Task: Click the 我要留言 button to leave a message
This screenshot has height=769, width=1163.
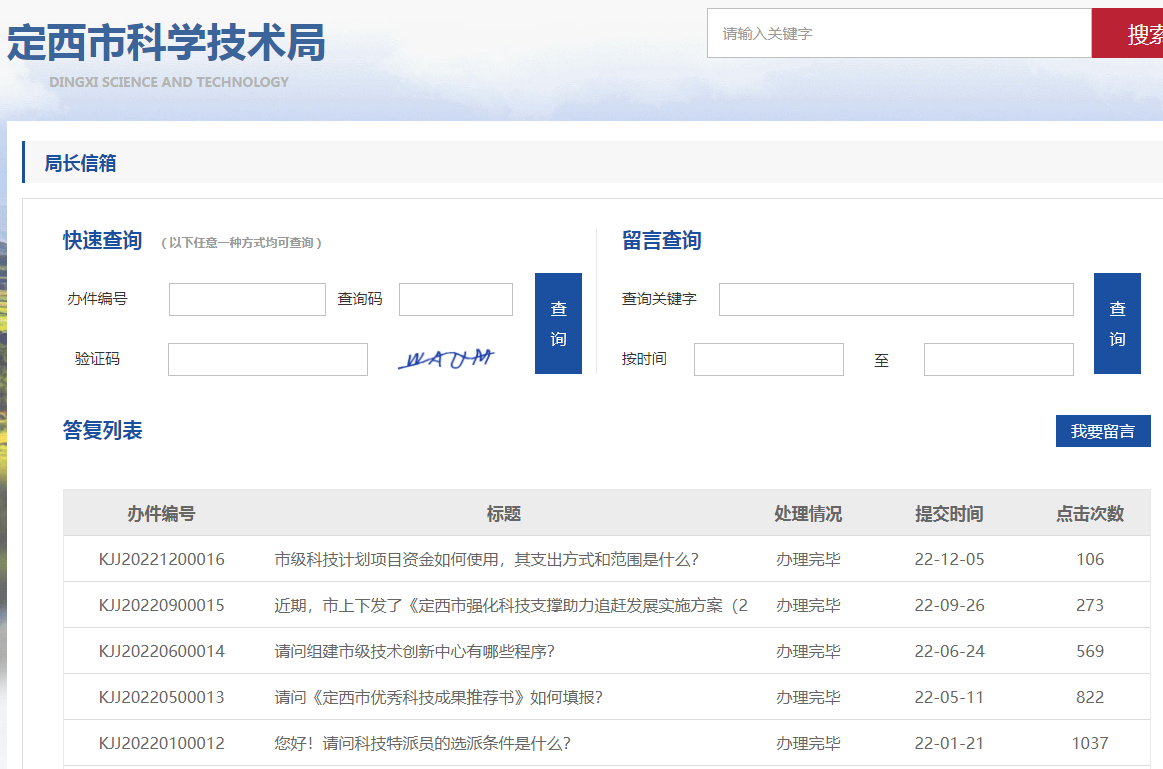Action: (x=1103, y=431)
